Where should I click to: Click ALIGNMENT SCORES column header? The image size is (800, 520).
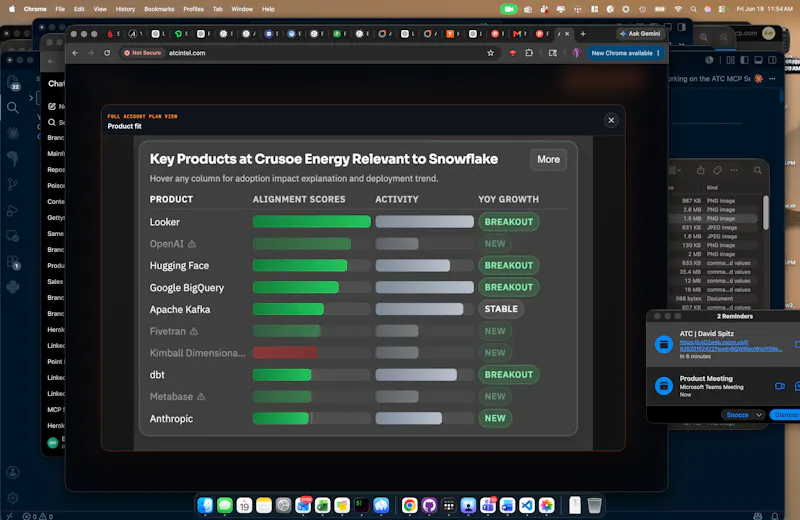point(299,200)
